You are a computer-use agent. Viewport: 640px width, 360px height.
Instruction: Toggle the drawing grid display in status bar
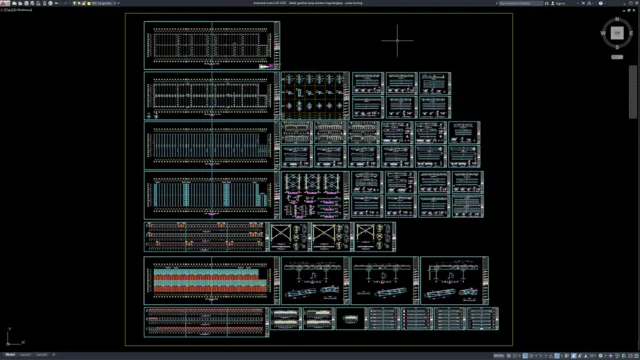(509, 356)
